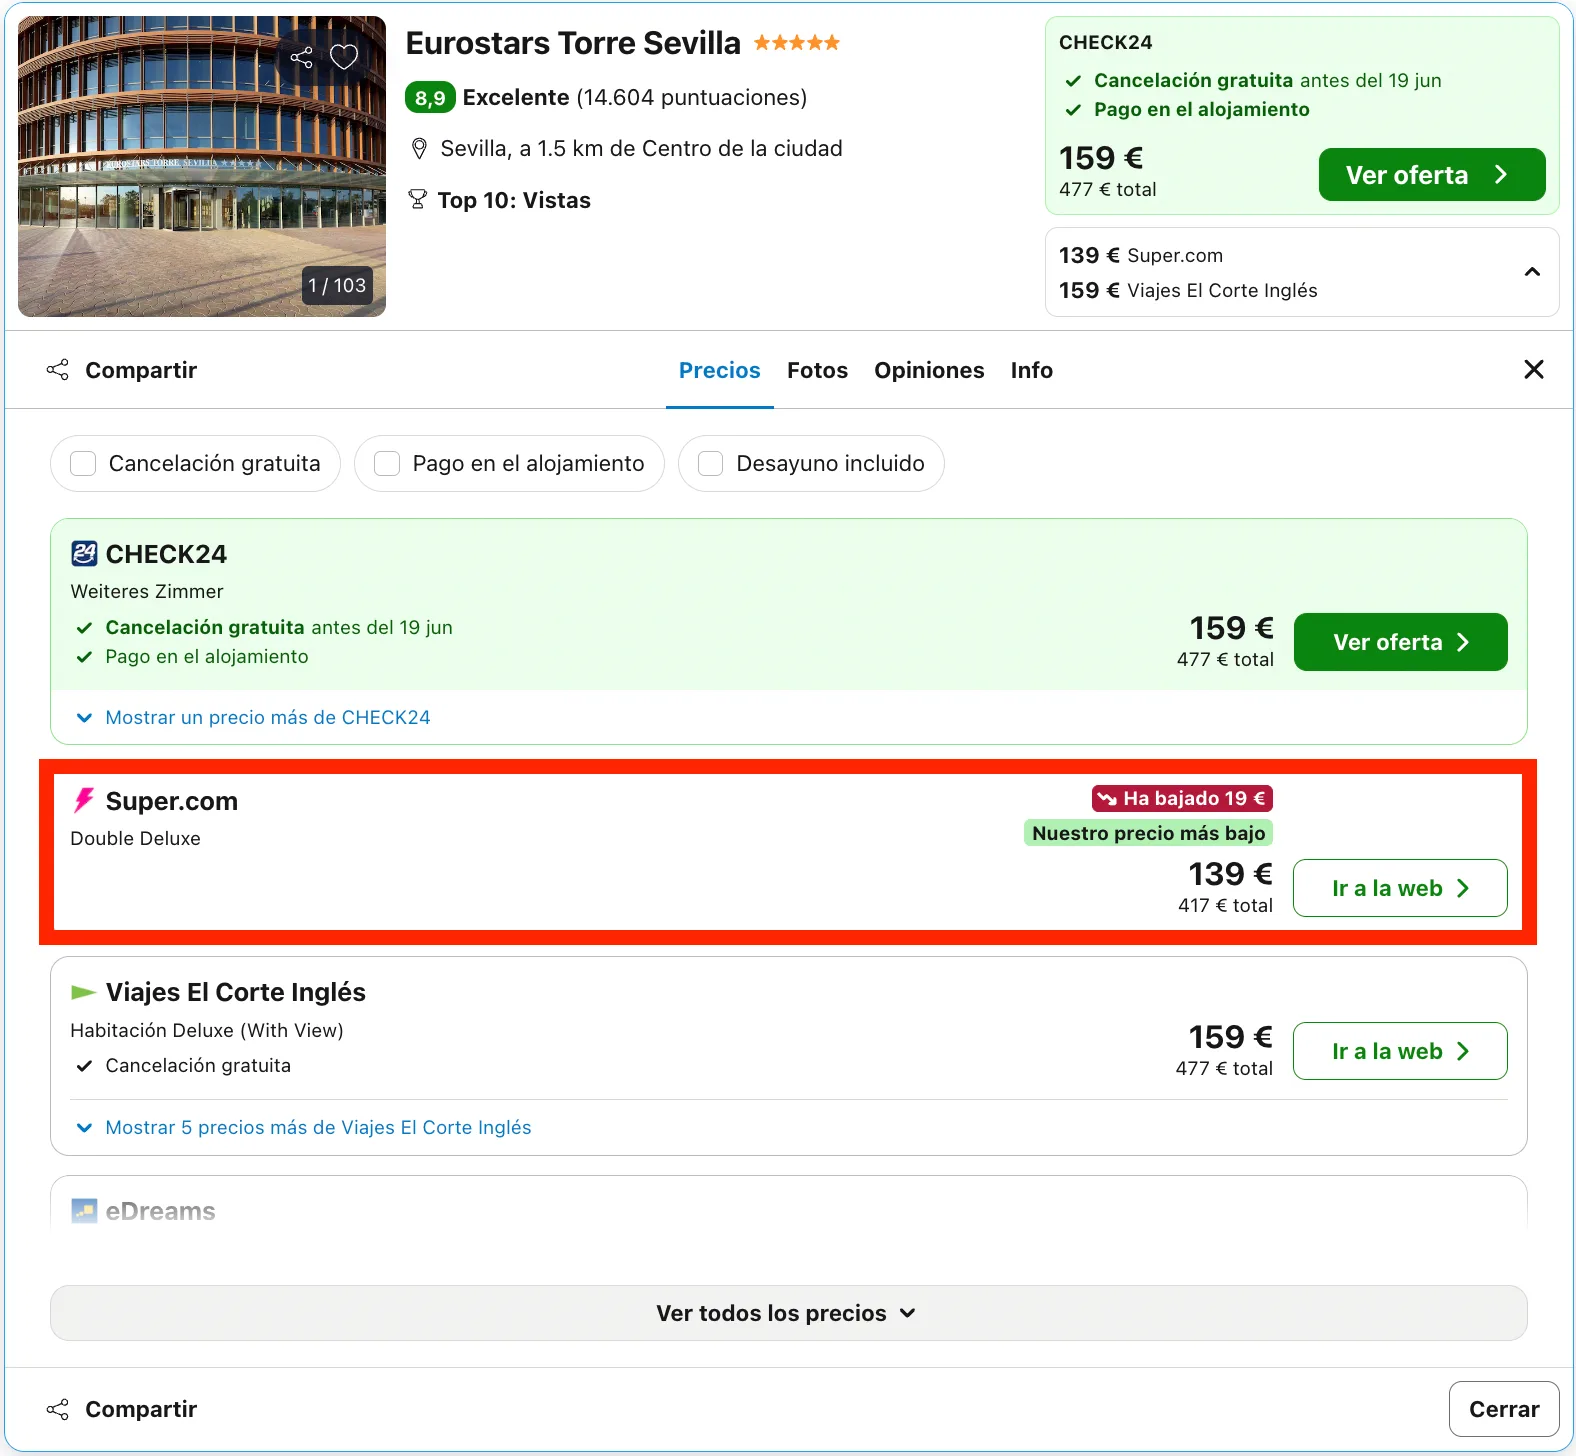The height and width of the screenshot is (1456, 1576).
Task: Click the five-star rating icons
Action: click(x=797, y=42)
